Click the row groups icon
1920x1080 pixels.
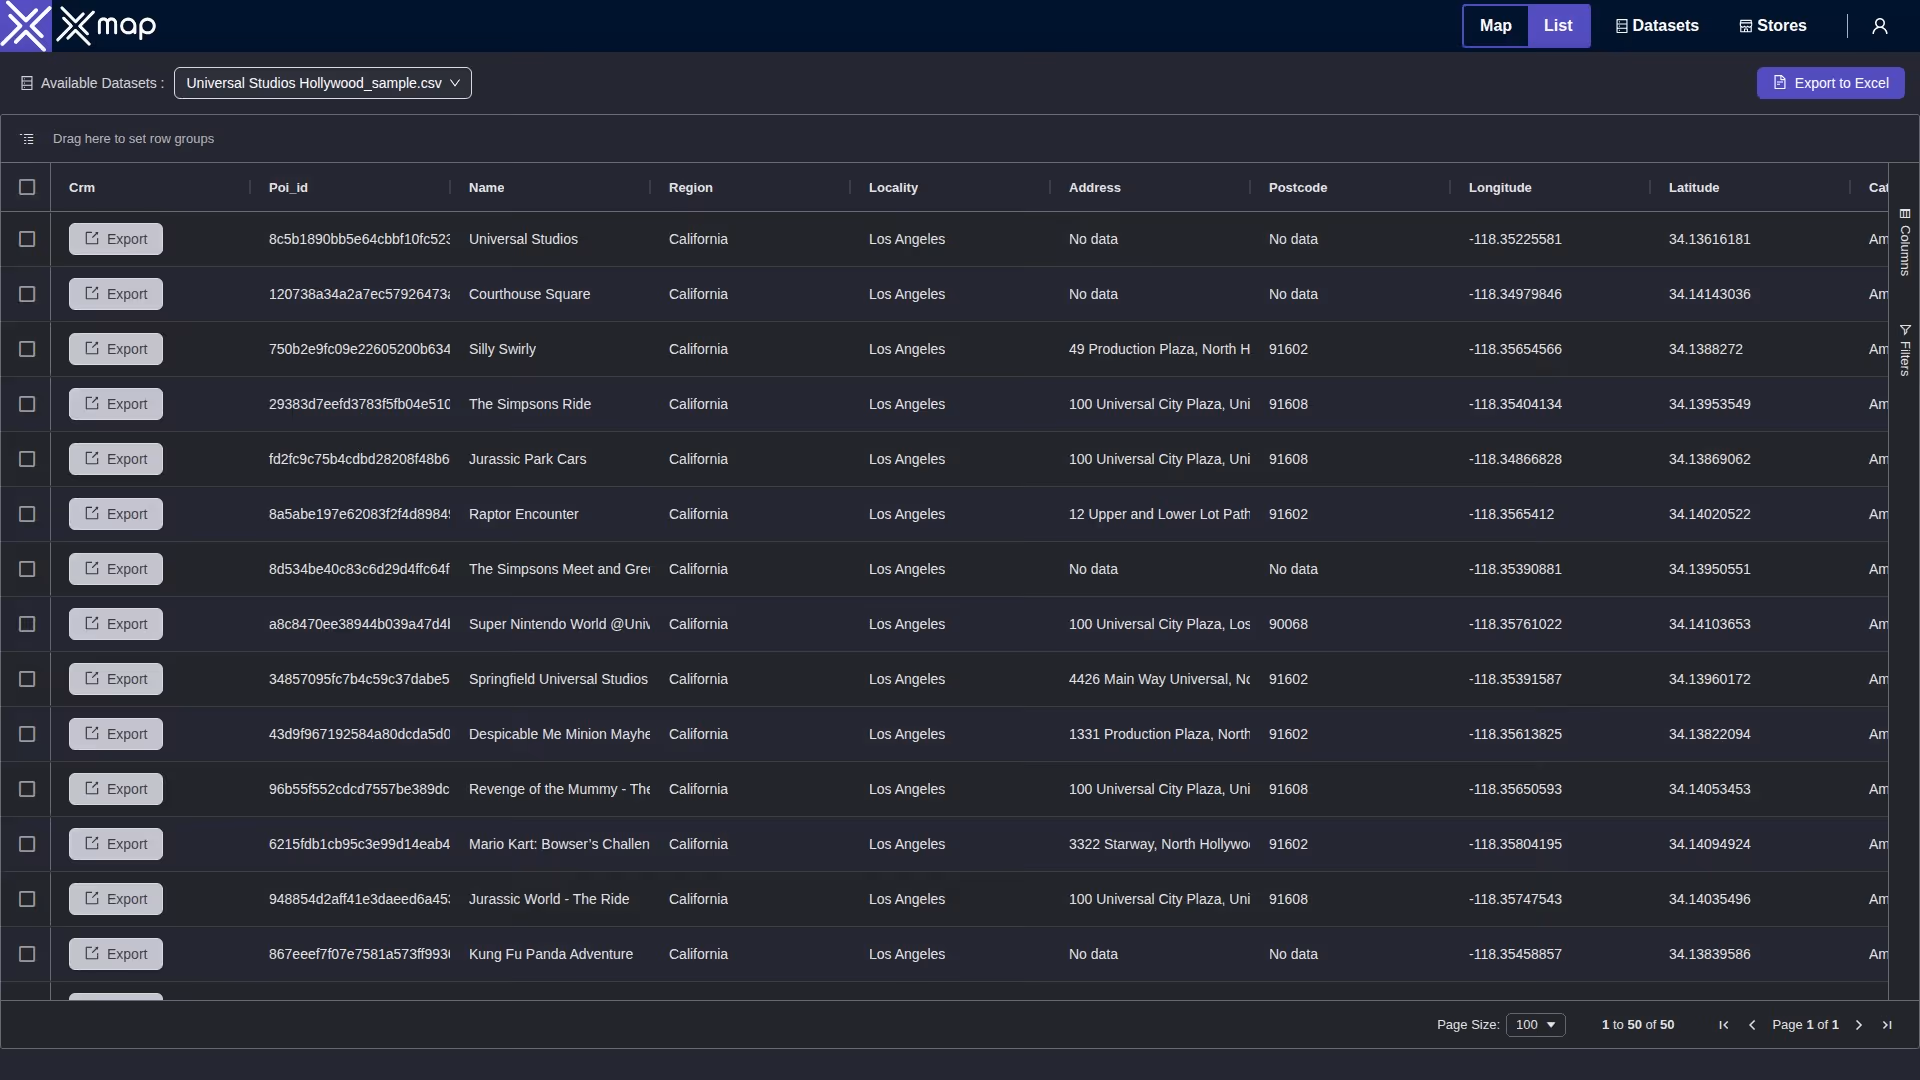tap(27, 139)
